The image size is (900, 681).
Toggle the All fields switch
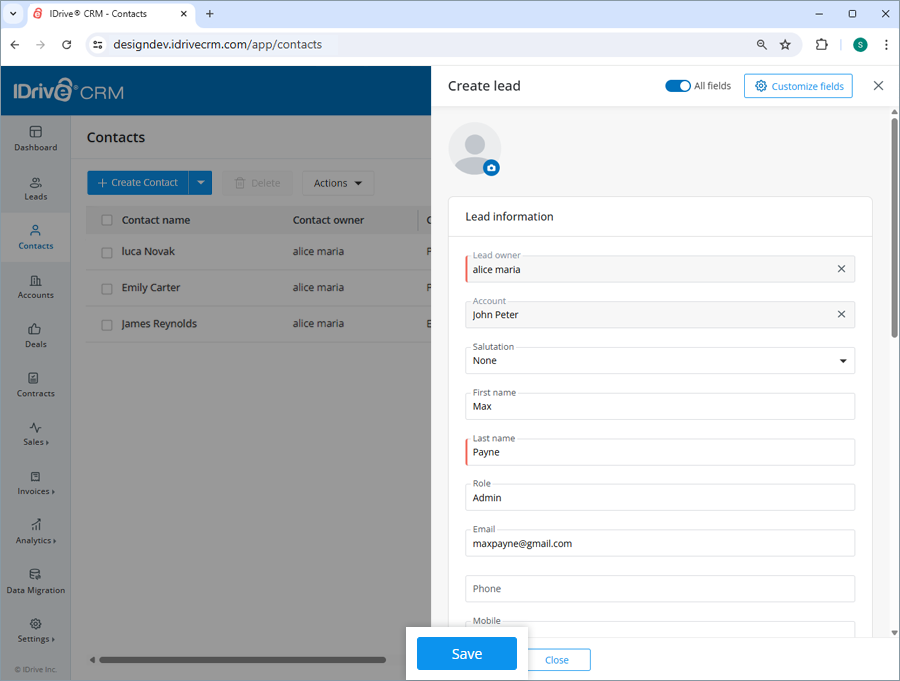pyautogui.click(x=678, y=87)
